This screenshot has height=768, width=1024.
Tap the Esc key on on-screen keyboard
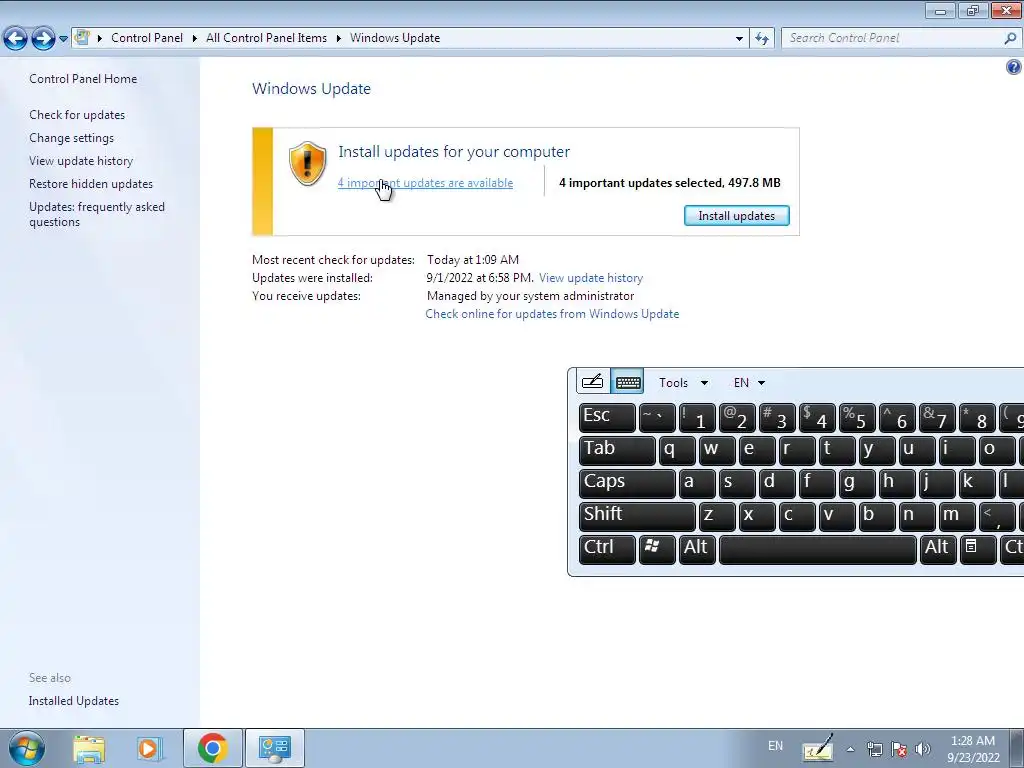pos(607,417)
